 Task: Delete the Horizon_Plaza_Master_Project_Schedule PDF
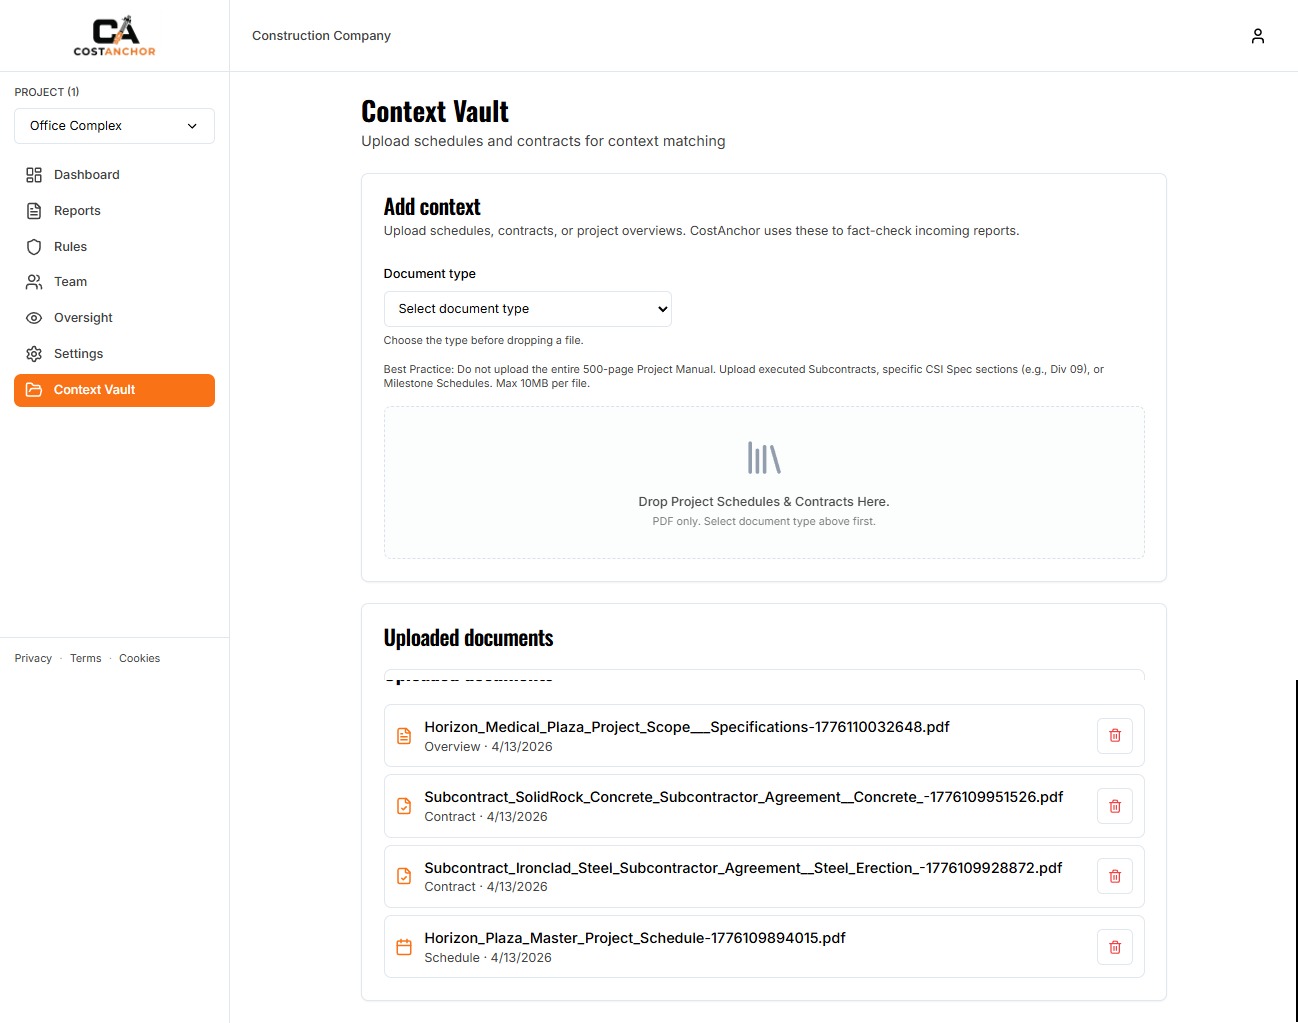(x=1115, y=947)
